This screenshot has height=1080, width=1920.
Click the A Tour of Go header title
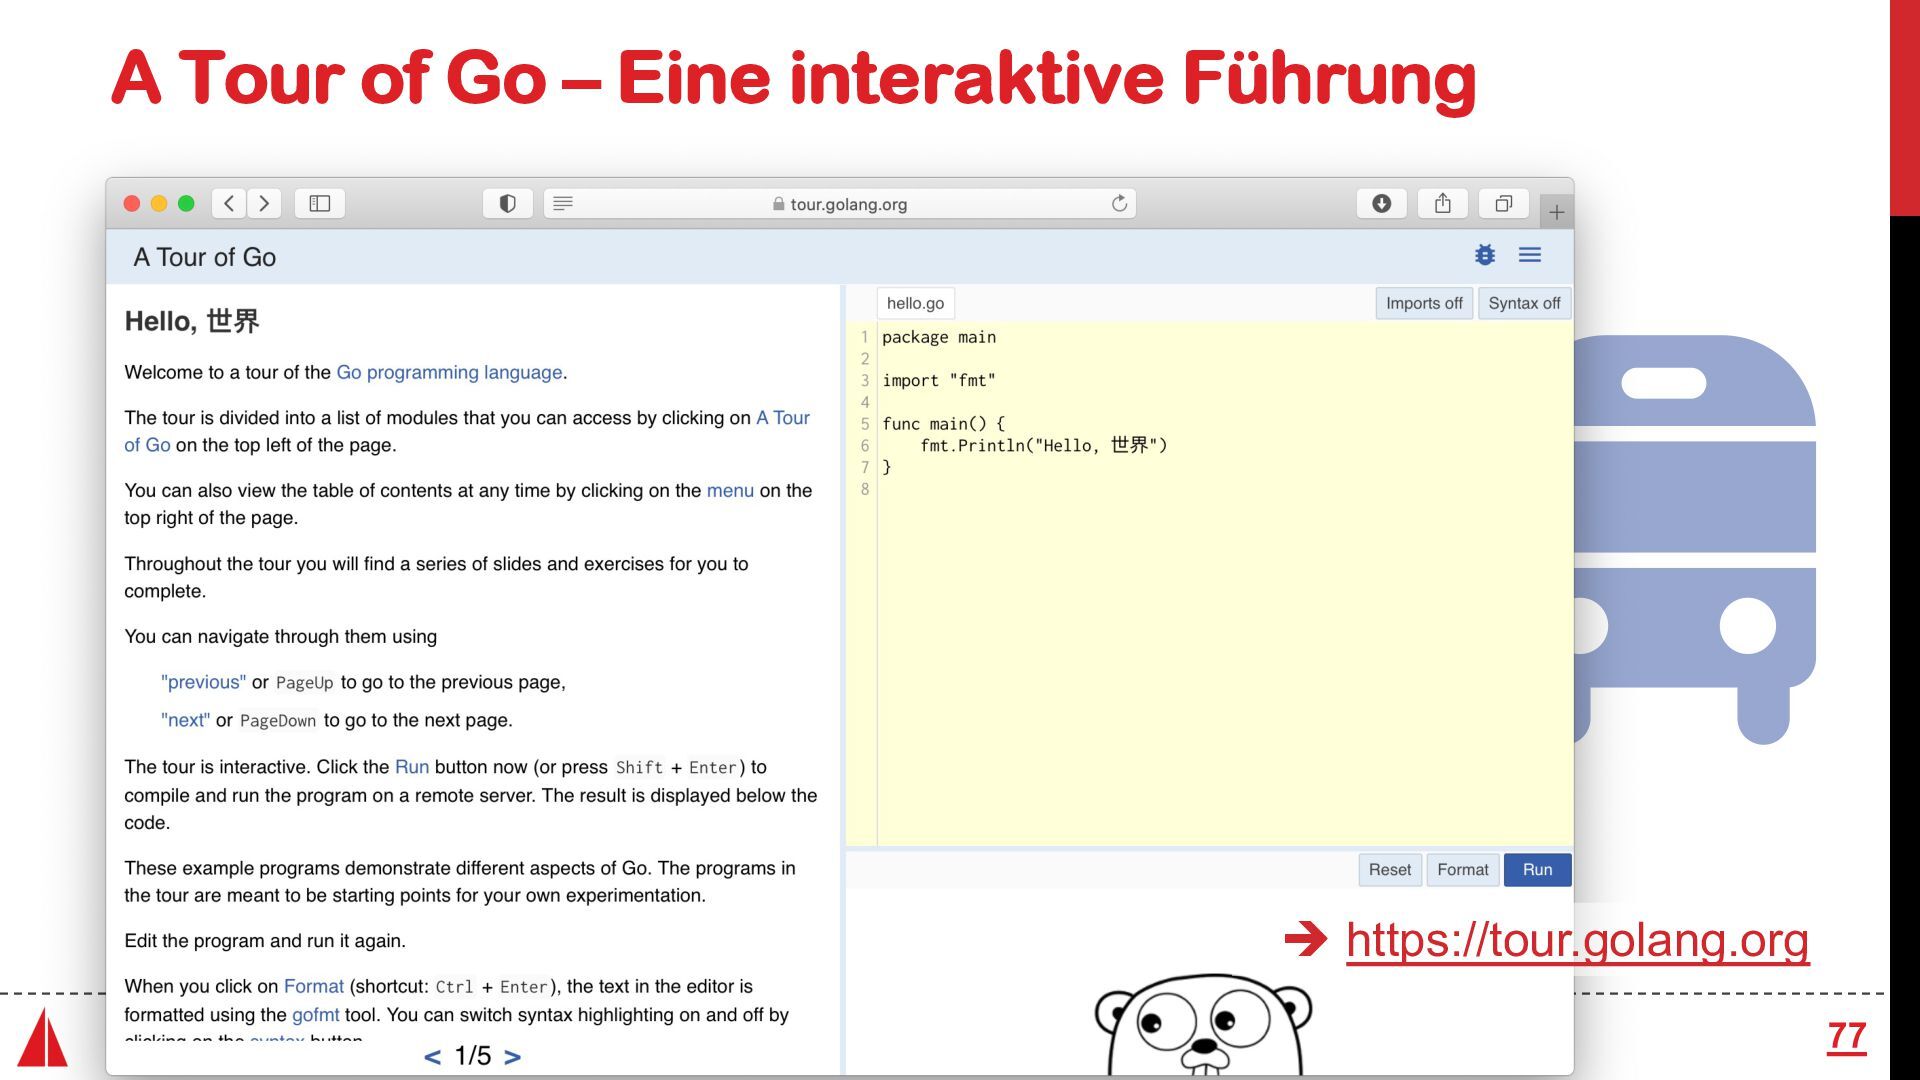click(205, 257)
